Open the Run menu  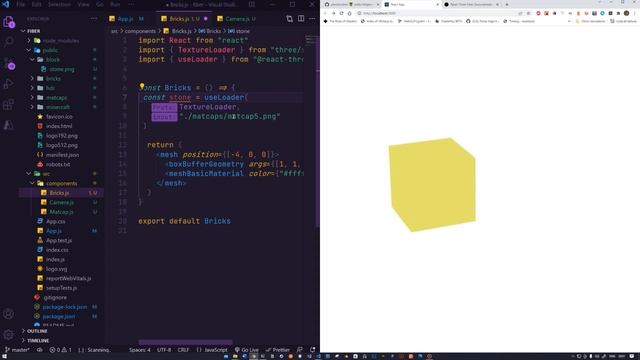click(x=115, y=4)
